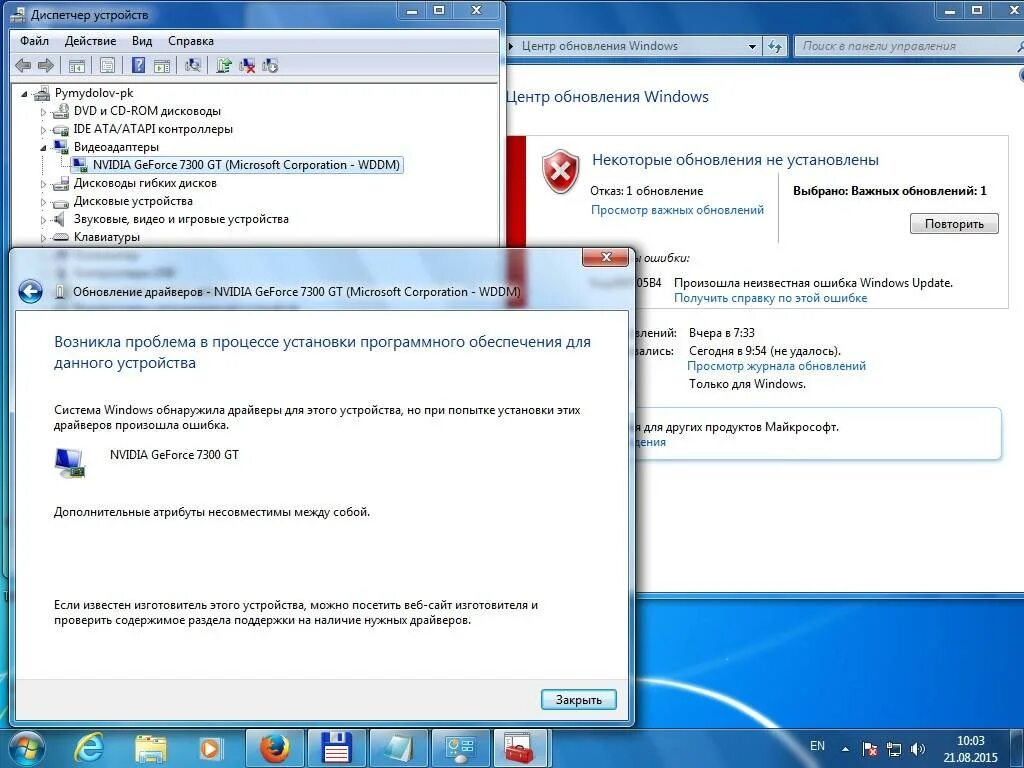Select the Pymydolov-pk computer tree item

click(94, 93)
